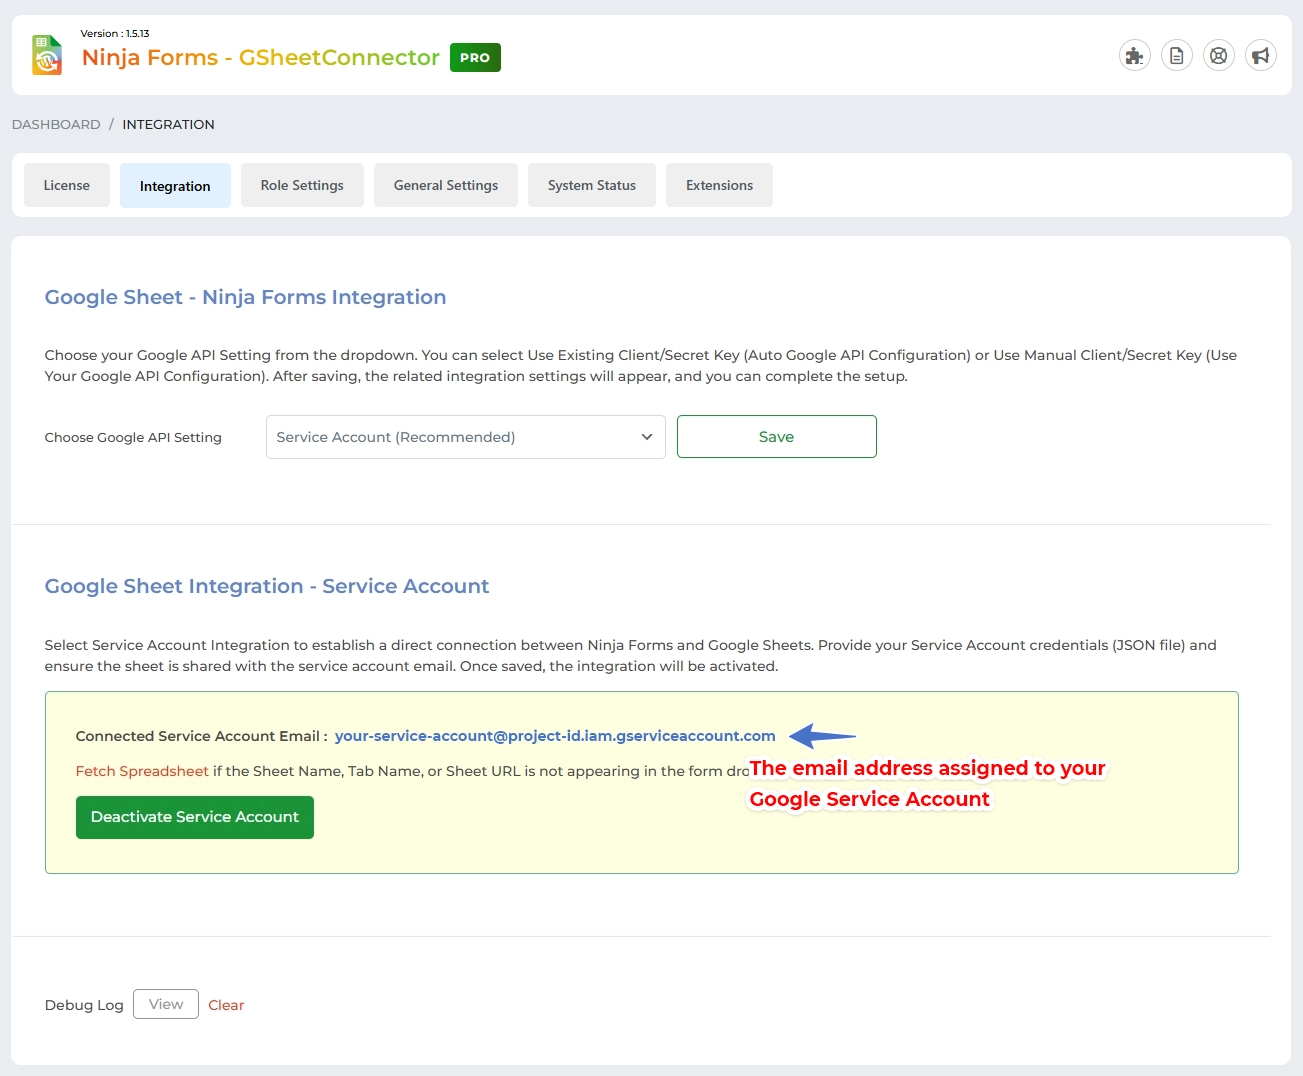1303x1076 pixels.
Task: Navigate to Dashboard in the breadcrumb
Action: point(56,125)
